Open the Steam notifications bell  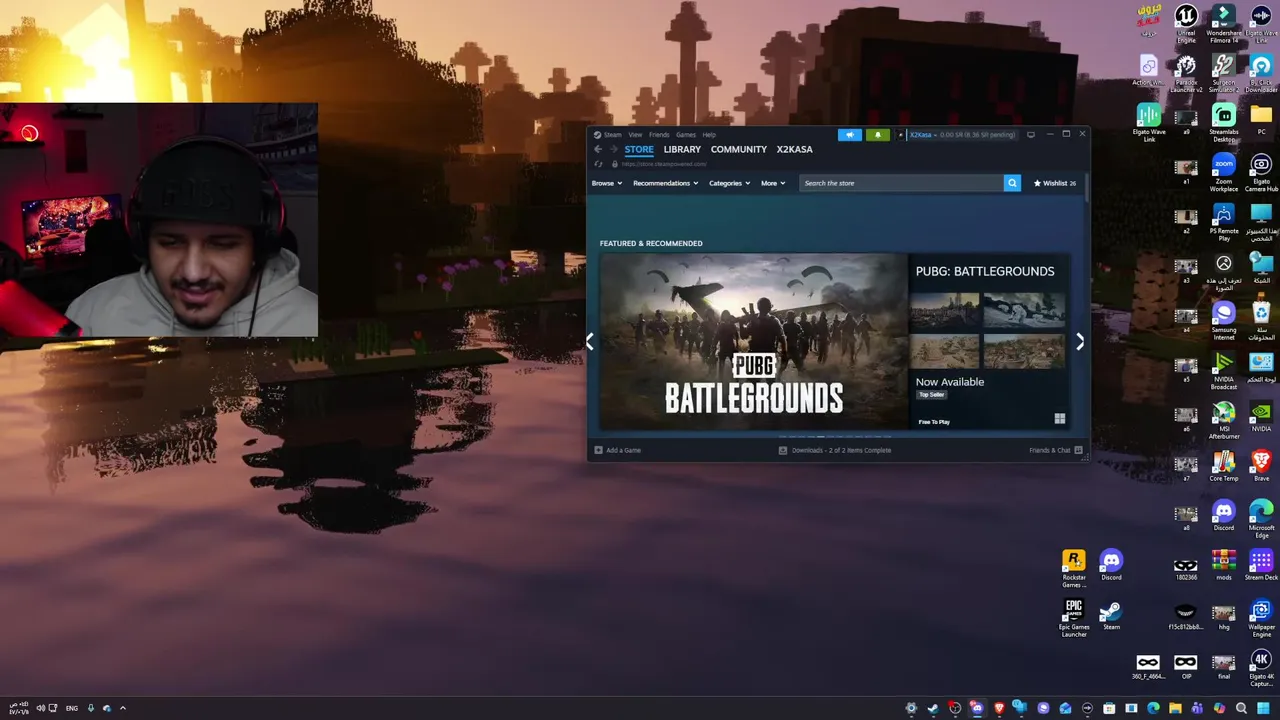tap(878, 135)
